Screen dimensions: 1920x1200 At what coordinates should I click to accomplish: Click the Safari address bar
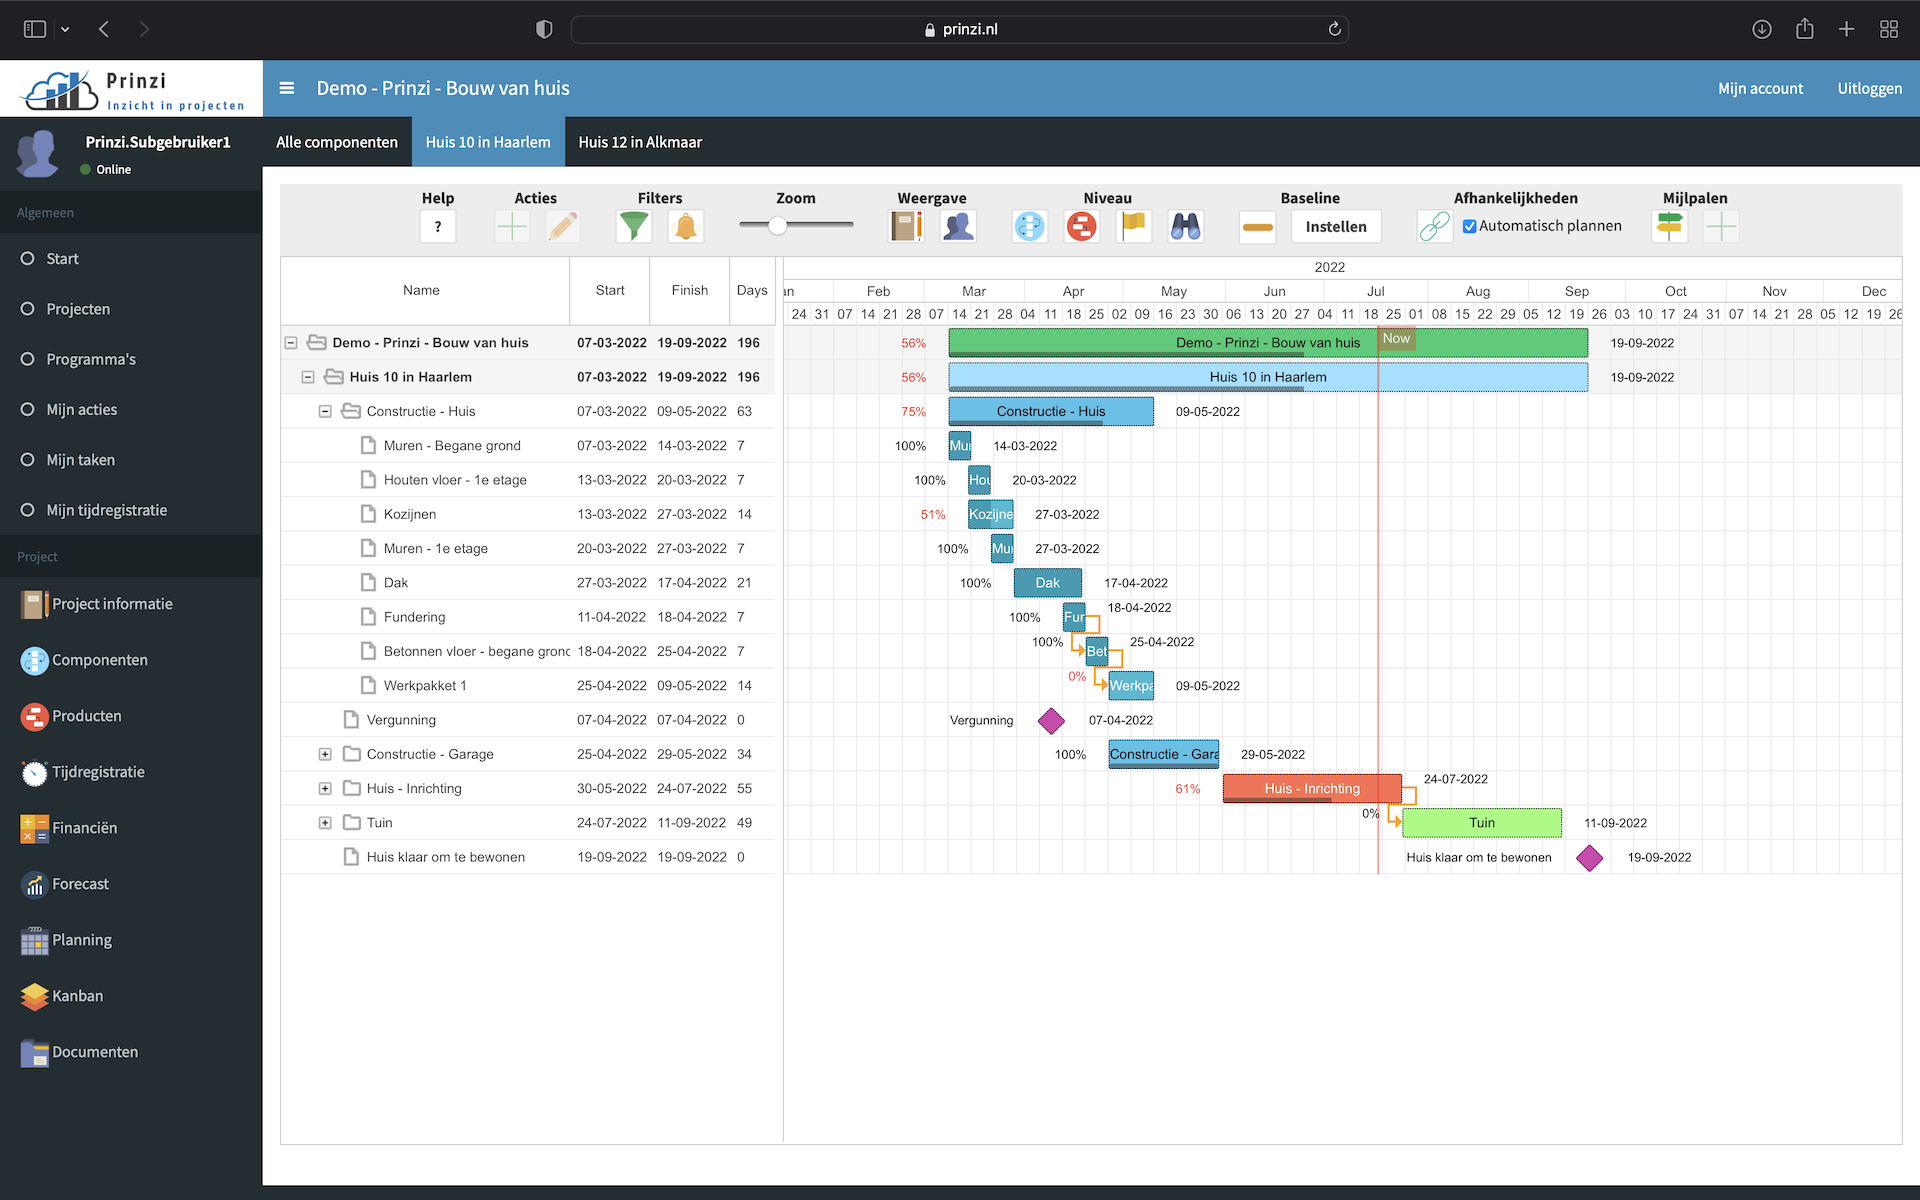coord(960,29)
